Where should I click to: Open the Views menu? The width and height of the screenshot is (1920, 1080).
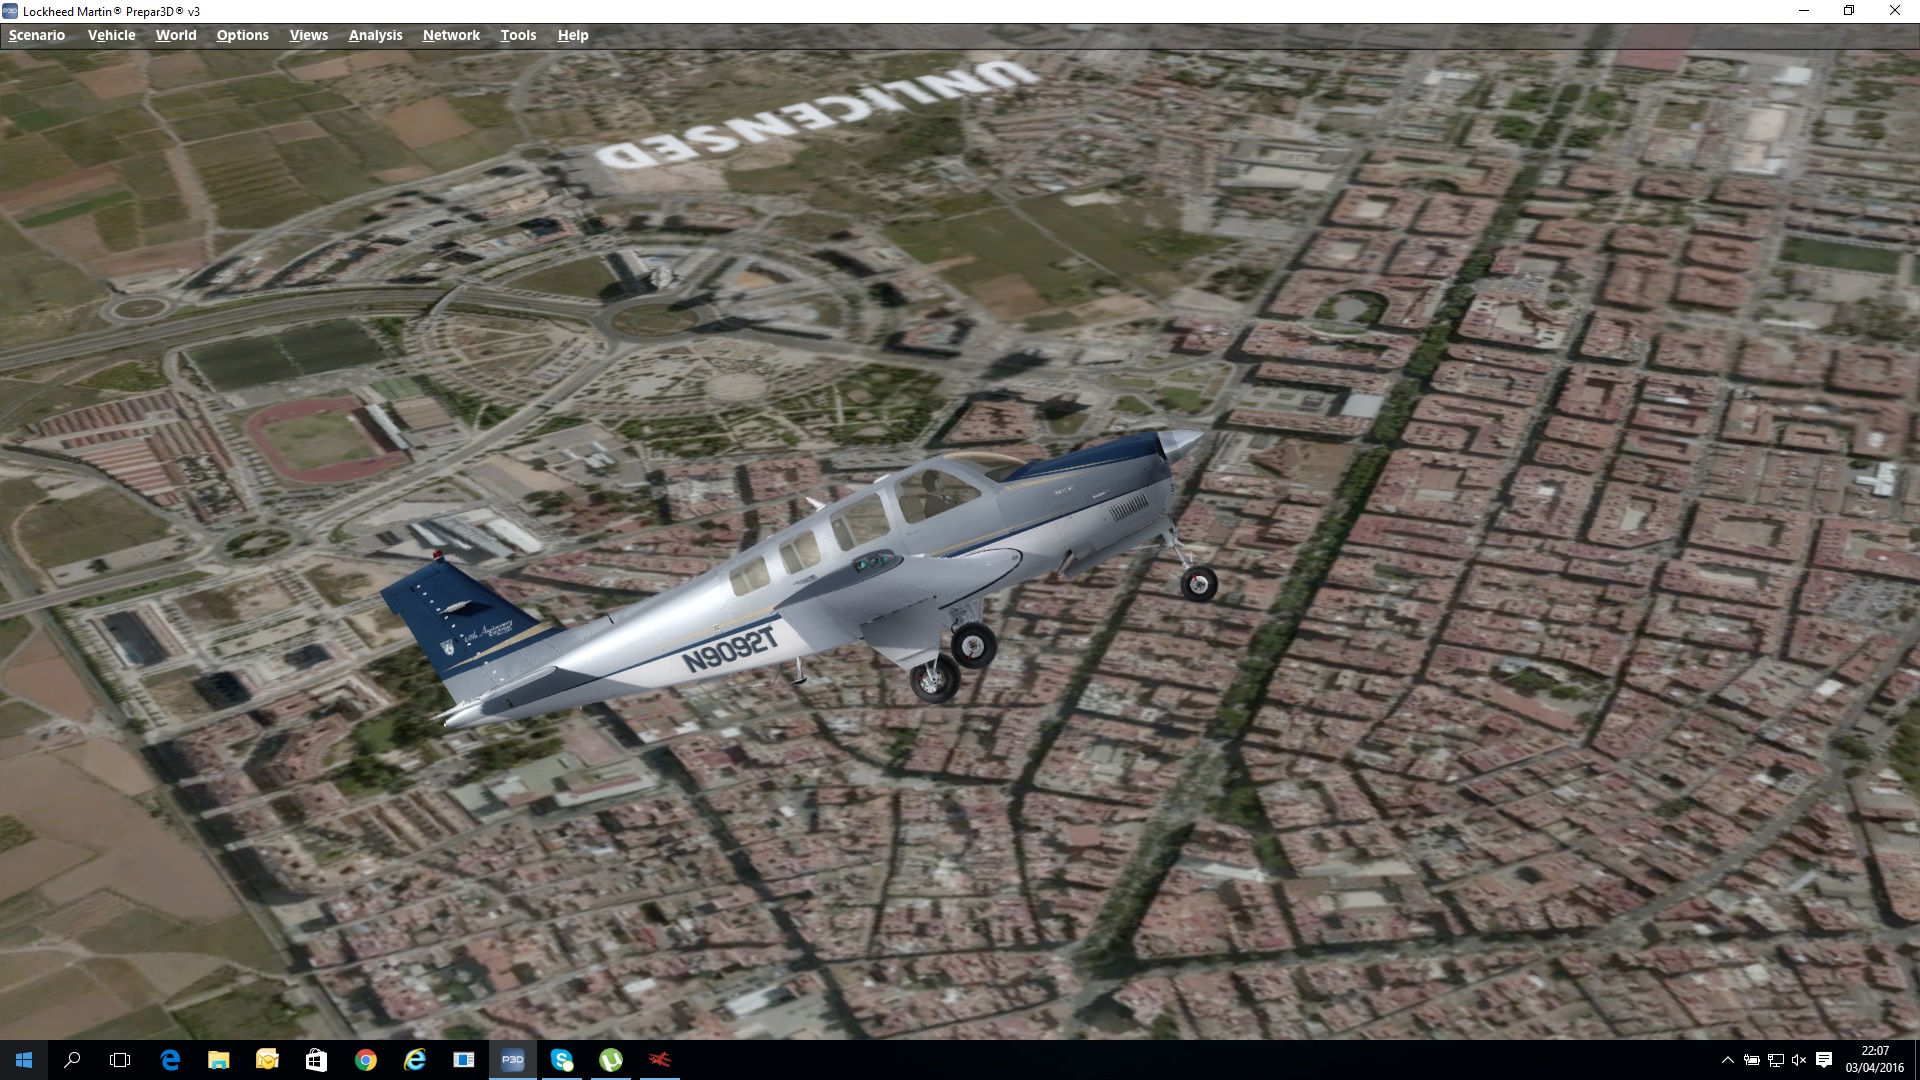[309, 35]
